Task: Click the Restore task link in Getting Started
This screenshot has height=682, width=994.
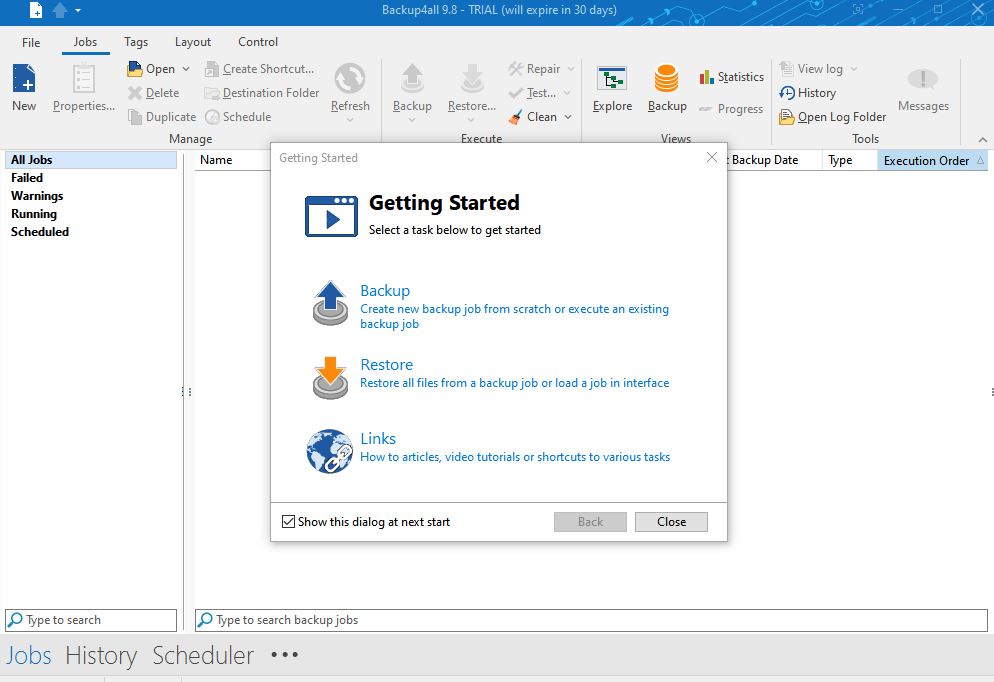Action: [x=386, y=364]
